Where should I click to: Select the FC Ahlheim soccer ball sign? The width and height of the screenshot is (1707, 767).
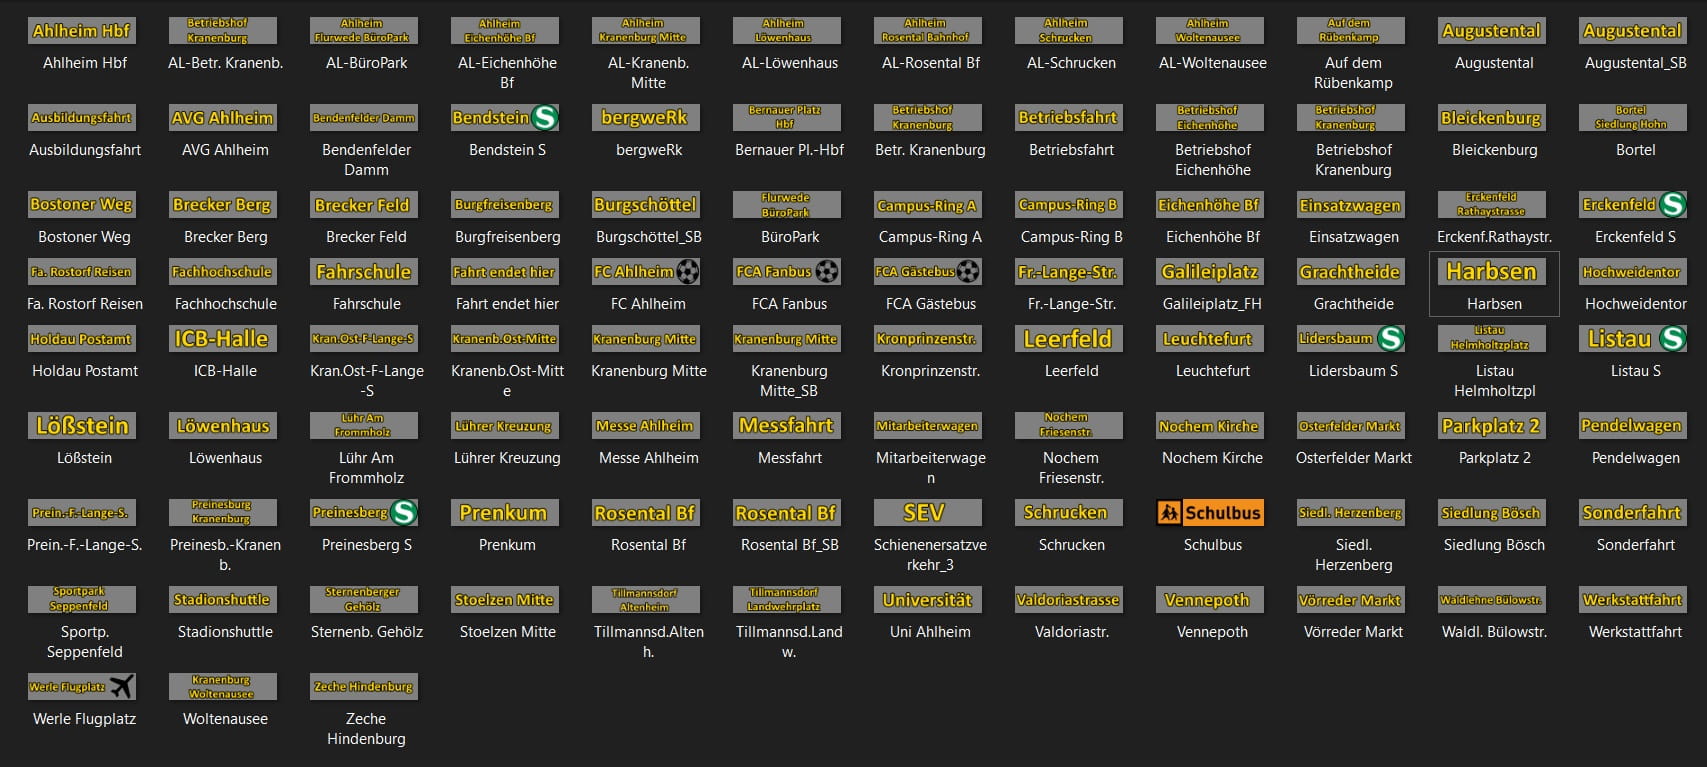[x=645, y=272]
